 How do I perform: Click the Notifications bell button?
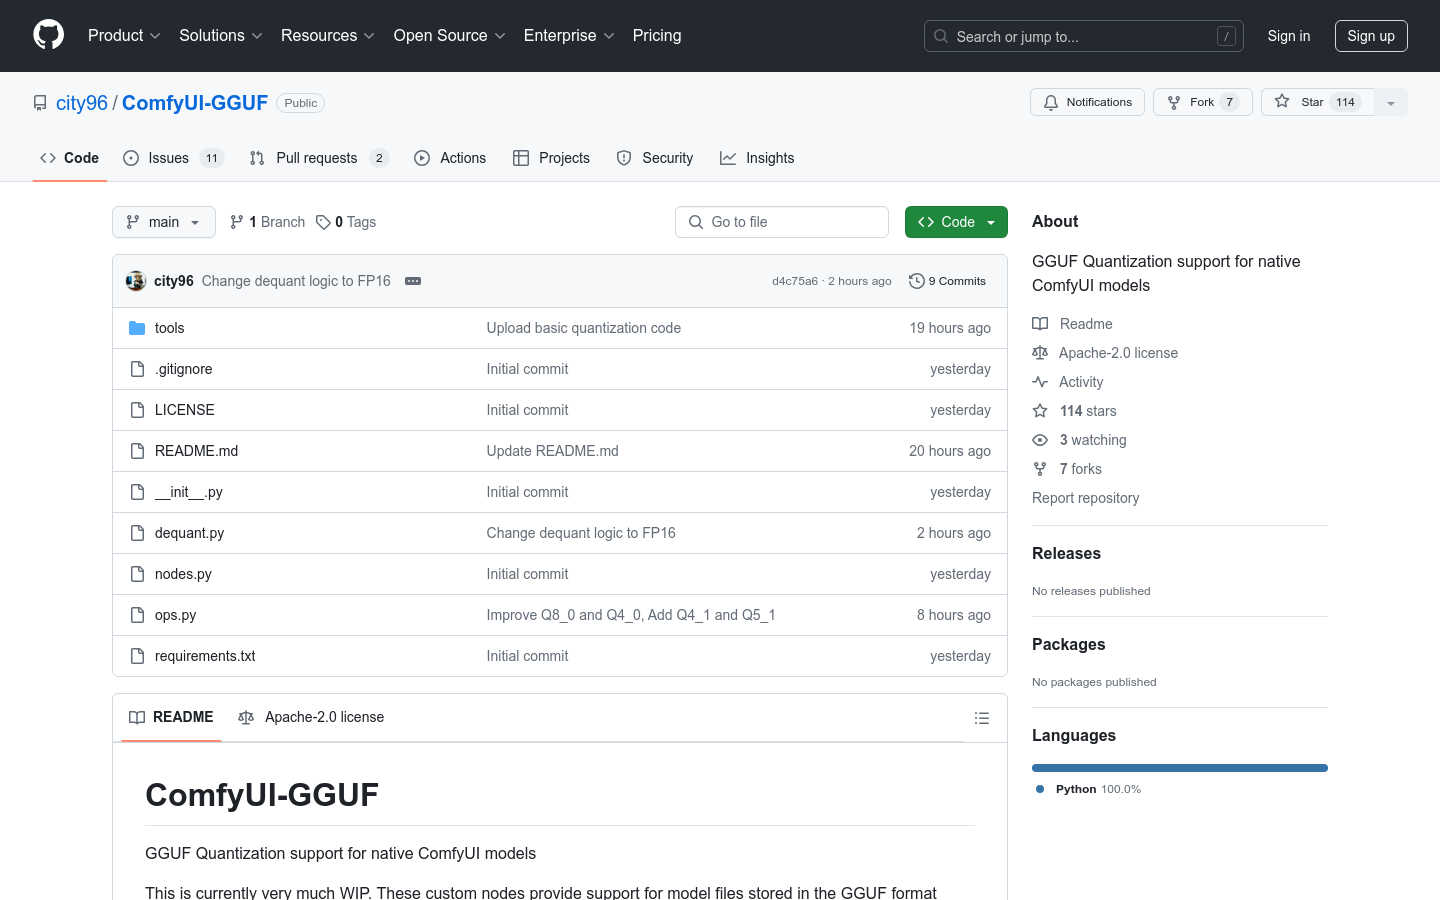coord(1087,102)
